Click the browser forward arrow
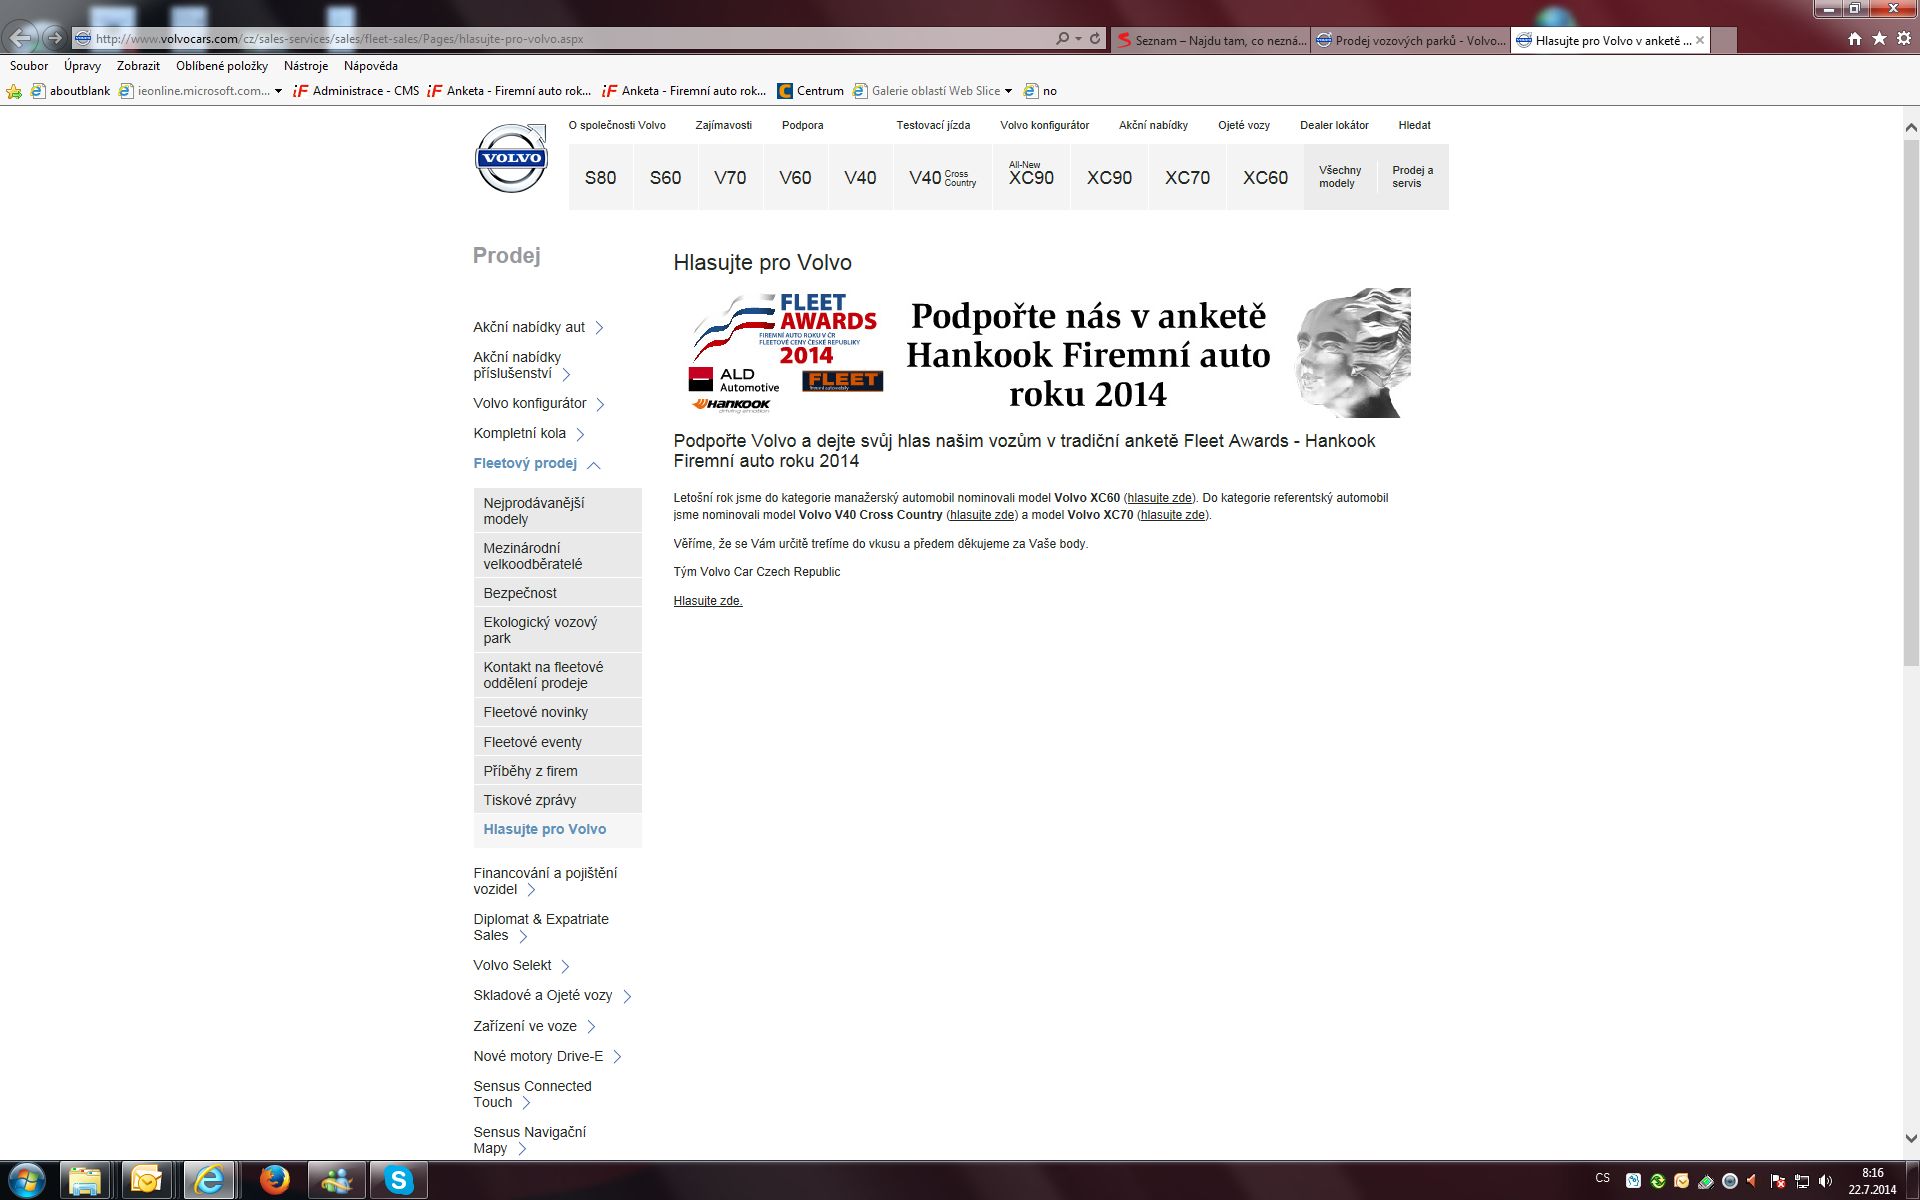 pyautogui.click(x=55, y=38)
